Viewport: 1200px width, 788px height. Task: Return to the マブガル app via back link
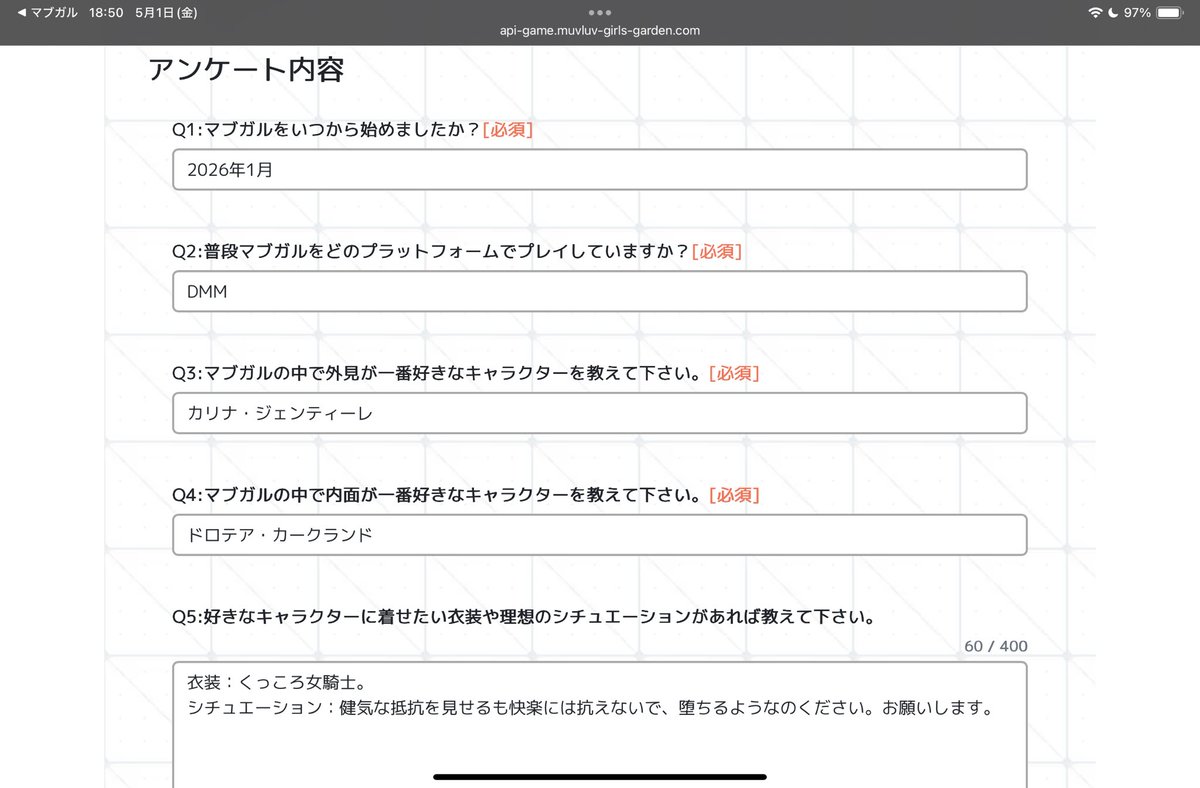(48, 13)
